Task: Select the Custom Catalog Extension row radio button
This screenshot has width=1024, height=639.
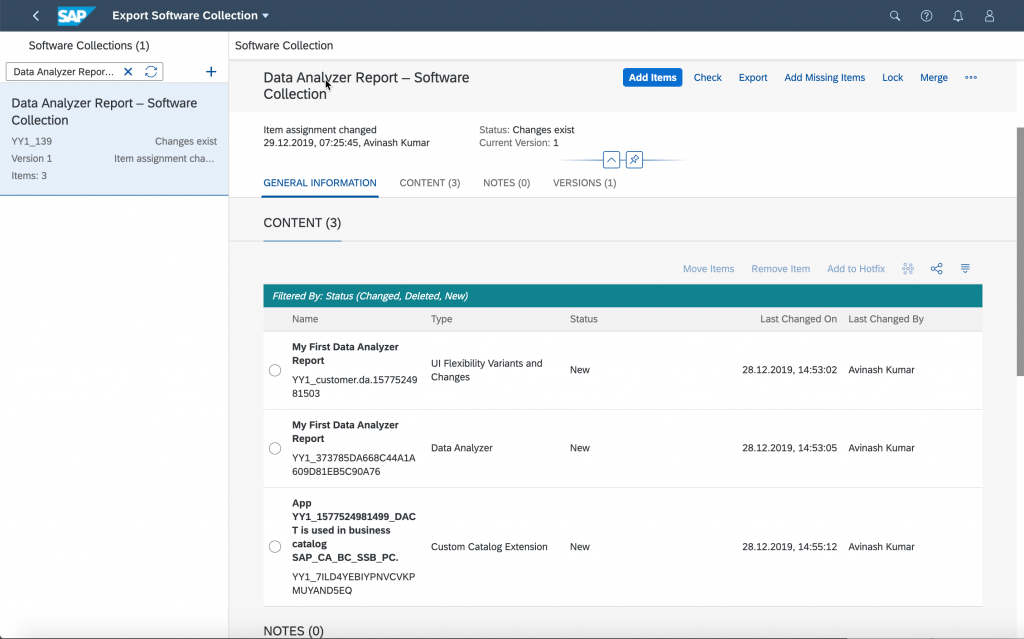Action: point(275,547)
